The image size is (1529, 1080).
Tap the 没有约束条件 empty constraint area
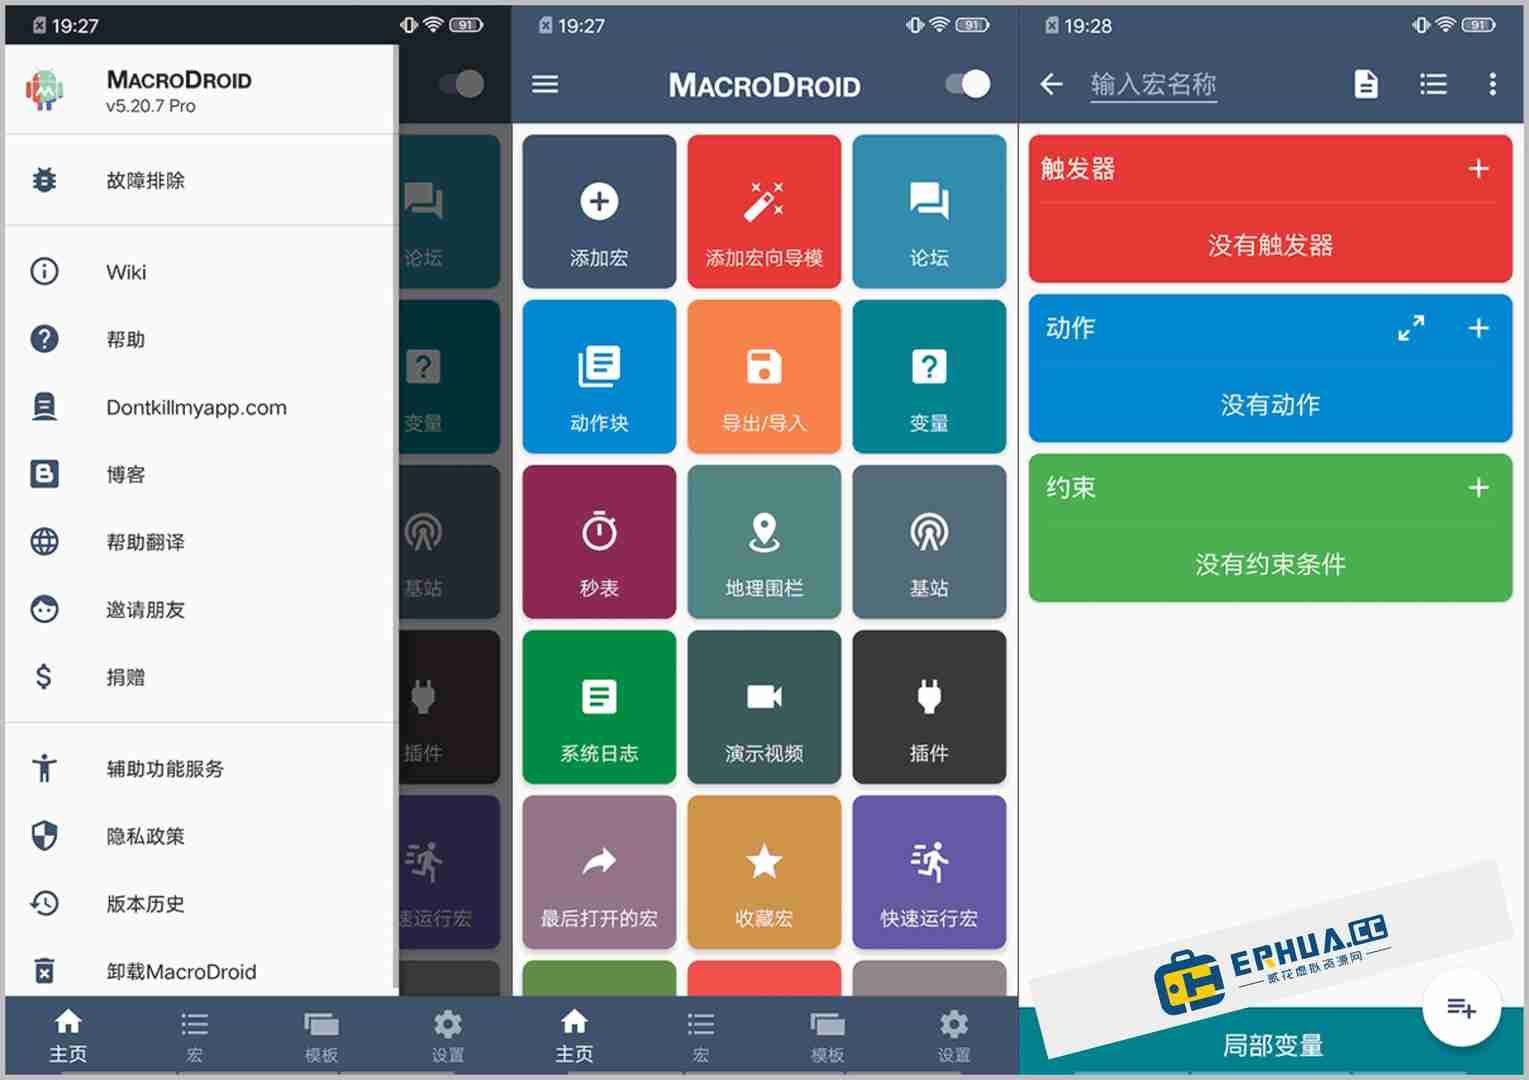pyautogui.click(x=1270, y=564)
